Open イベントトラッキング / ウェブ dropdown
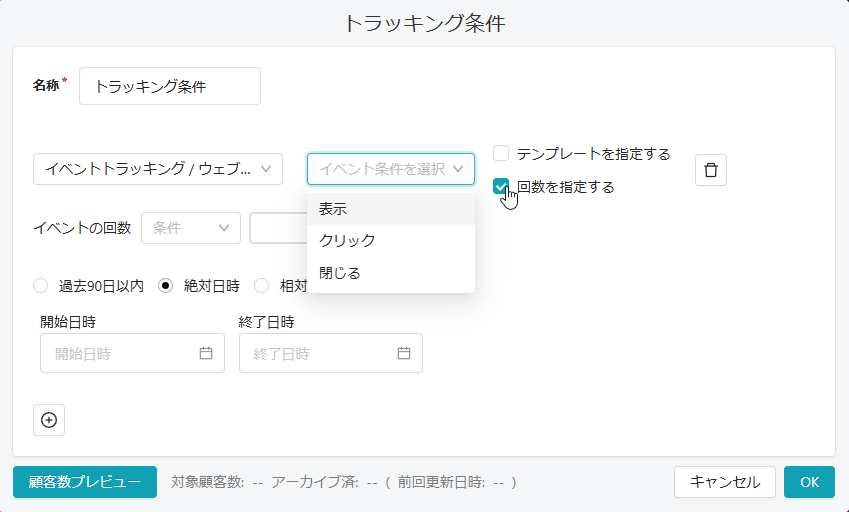This screenshot has height=512, width=849. [158, 169]
